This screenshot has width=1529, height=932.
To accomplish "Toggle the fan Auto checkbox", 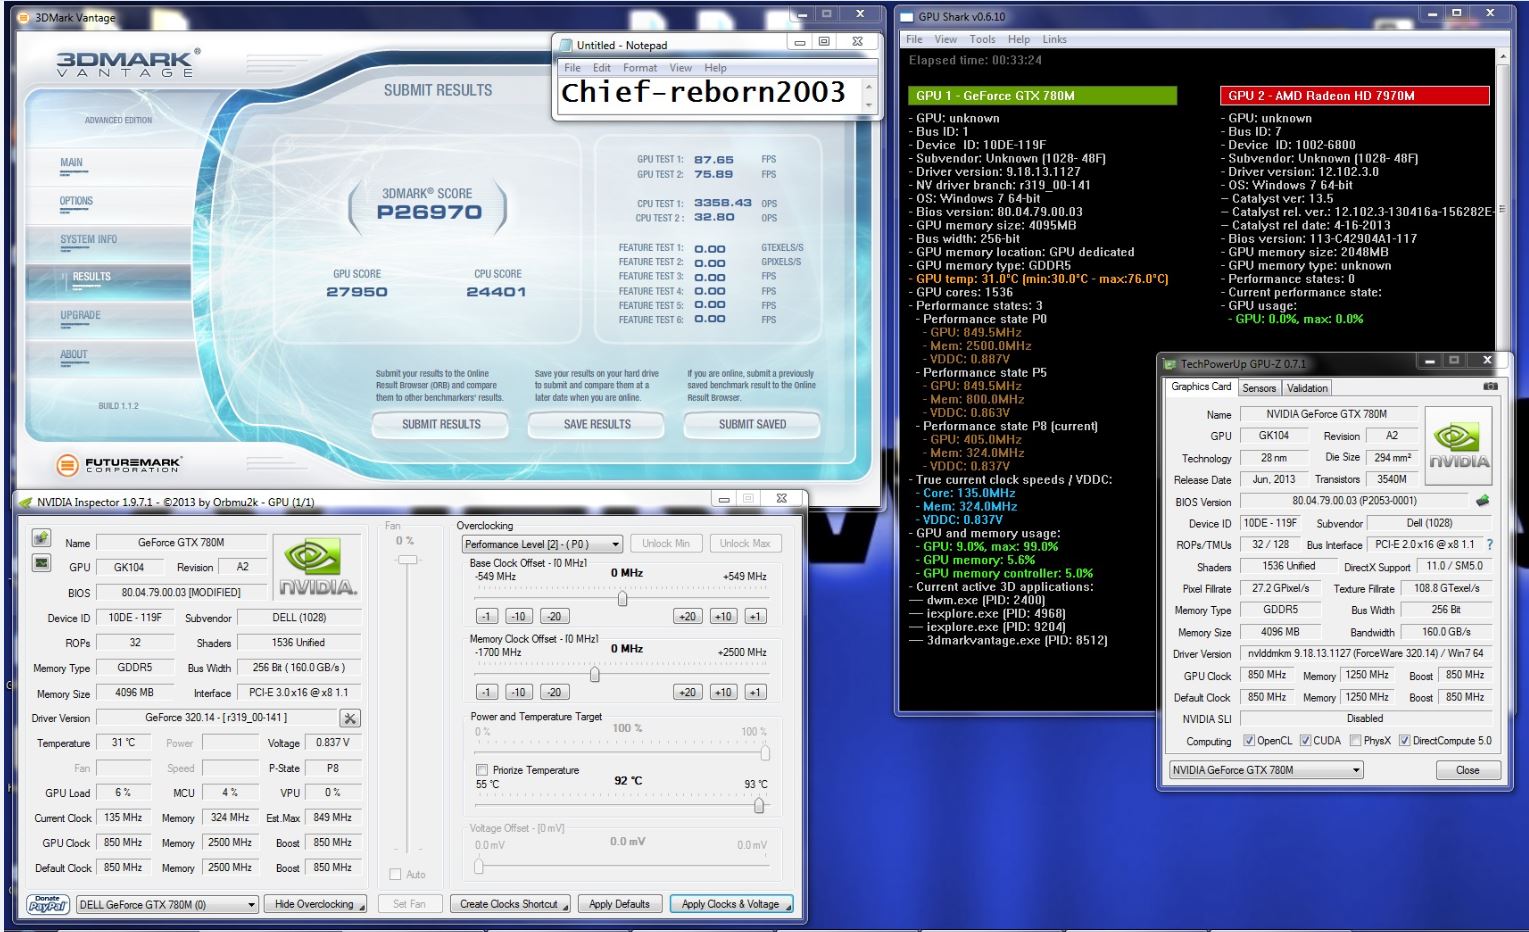I will pos(396,874).
